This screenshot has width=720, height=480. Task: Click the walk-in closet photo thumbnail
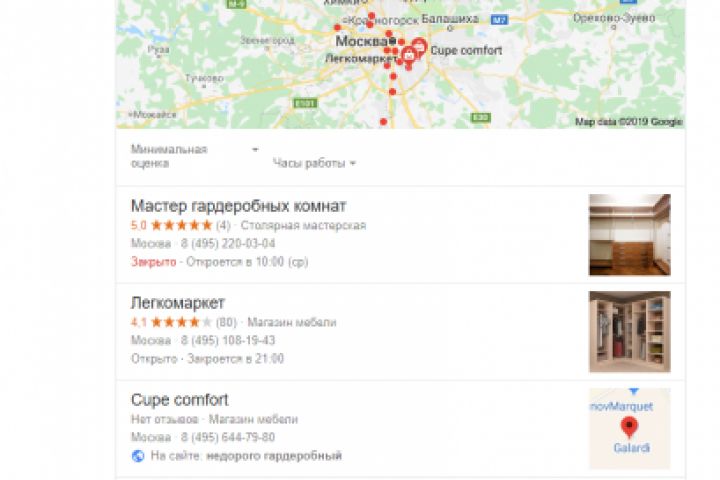point(630,235)
